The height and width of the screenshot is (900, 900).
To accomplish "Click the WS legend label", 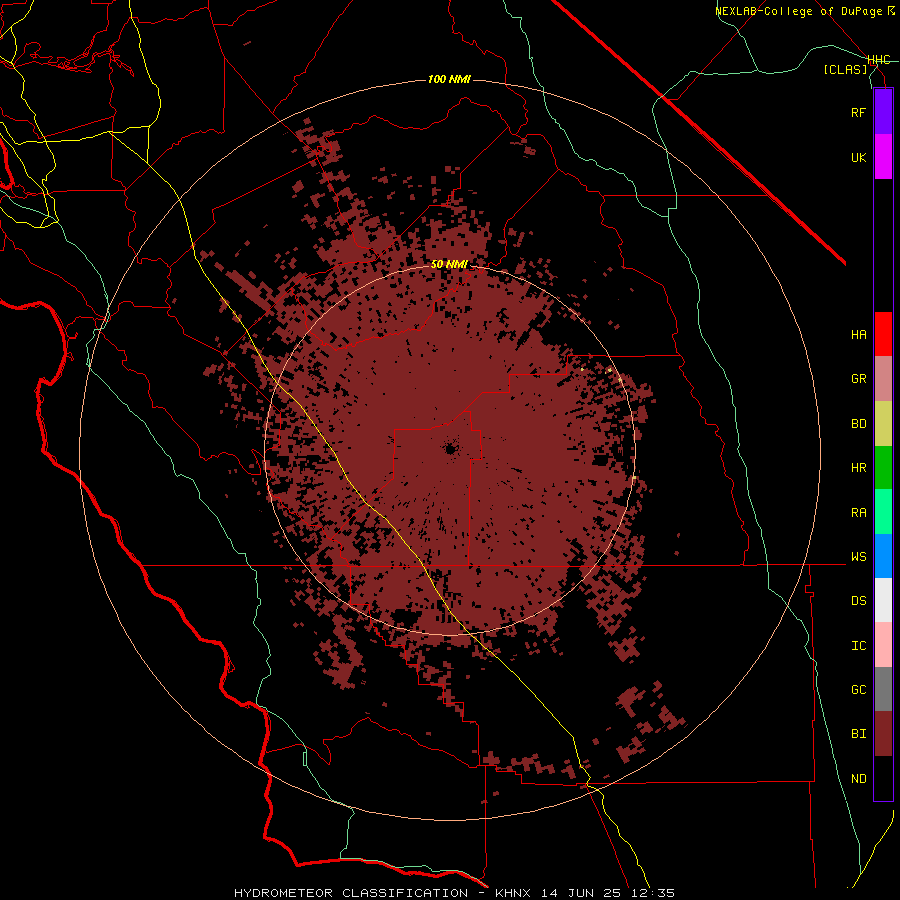I will (x=858, y=557).
